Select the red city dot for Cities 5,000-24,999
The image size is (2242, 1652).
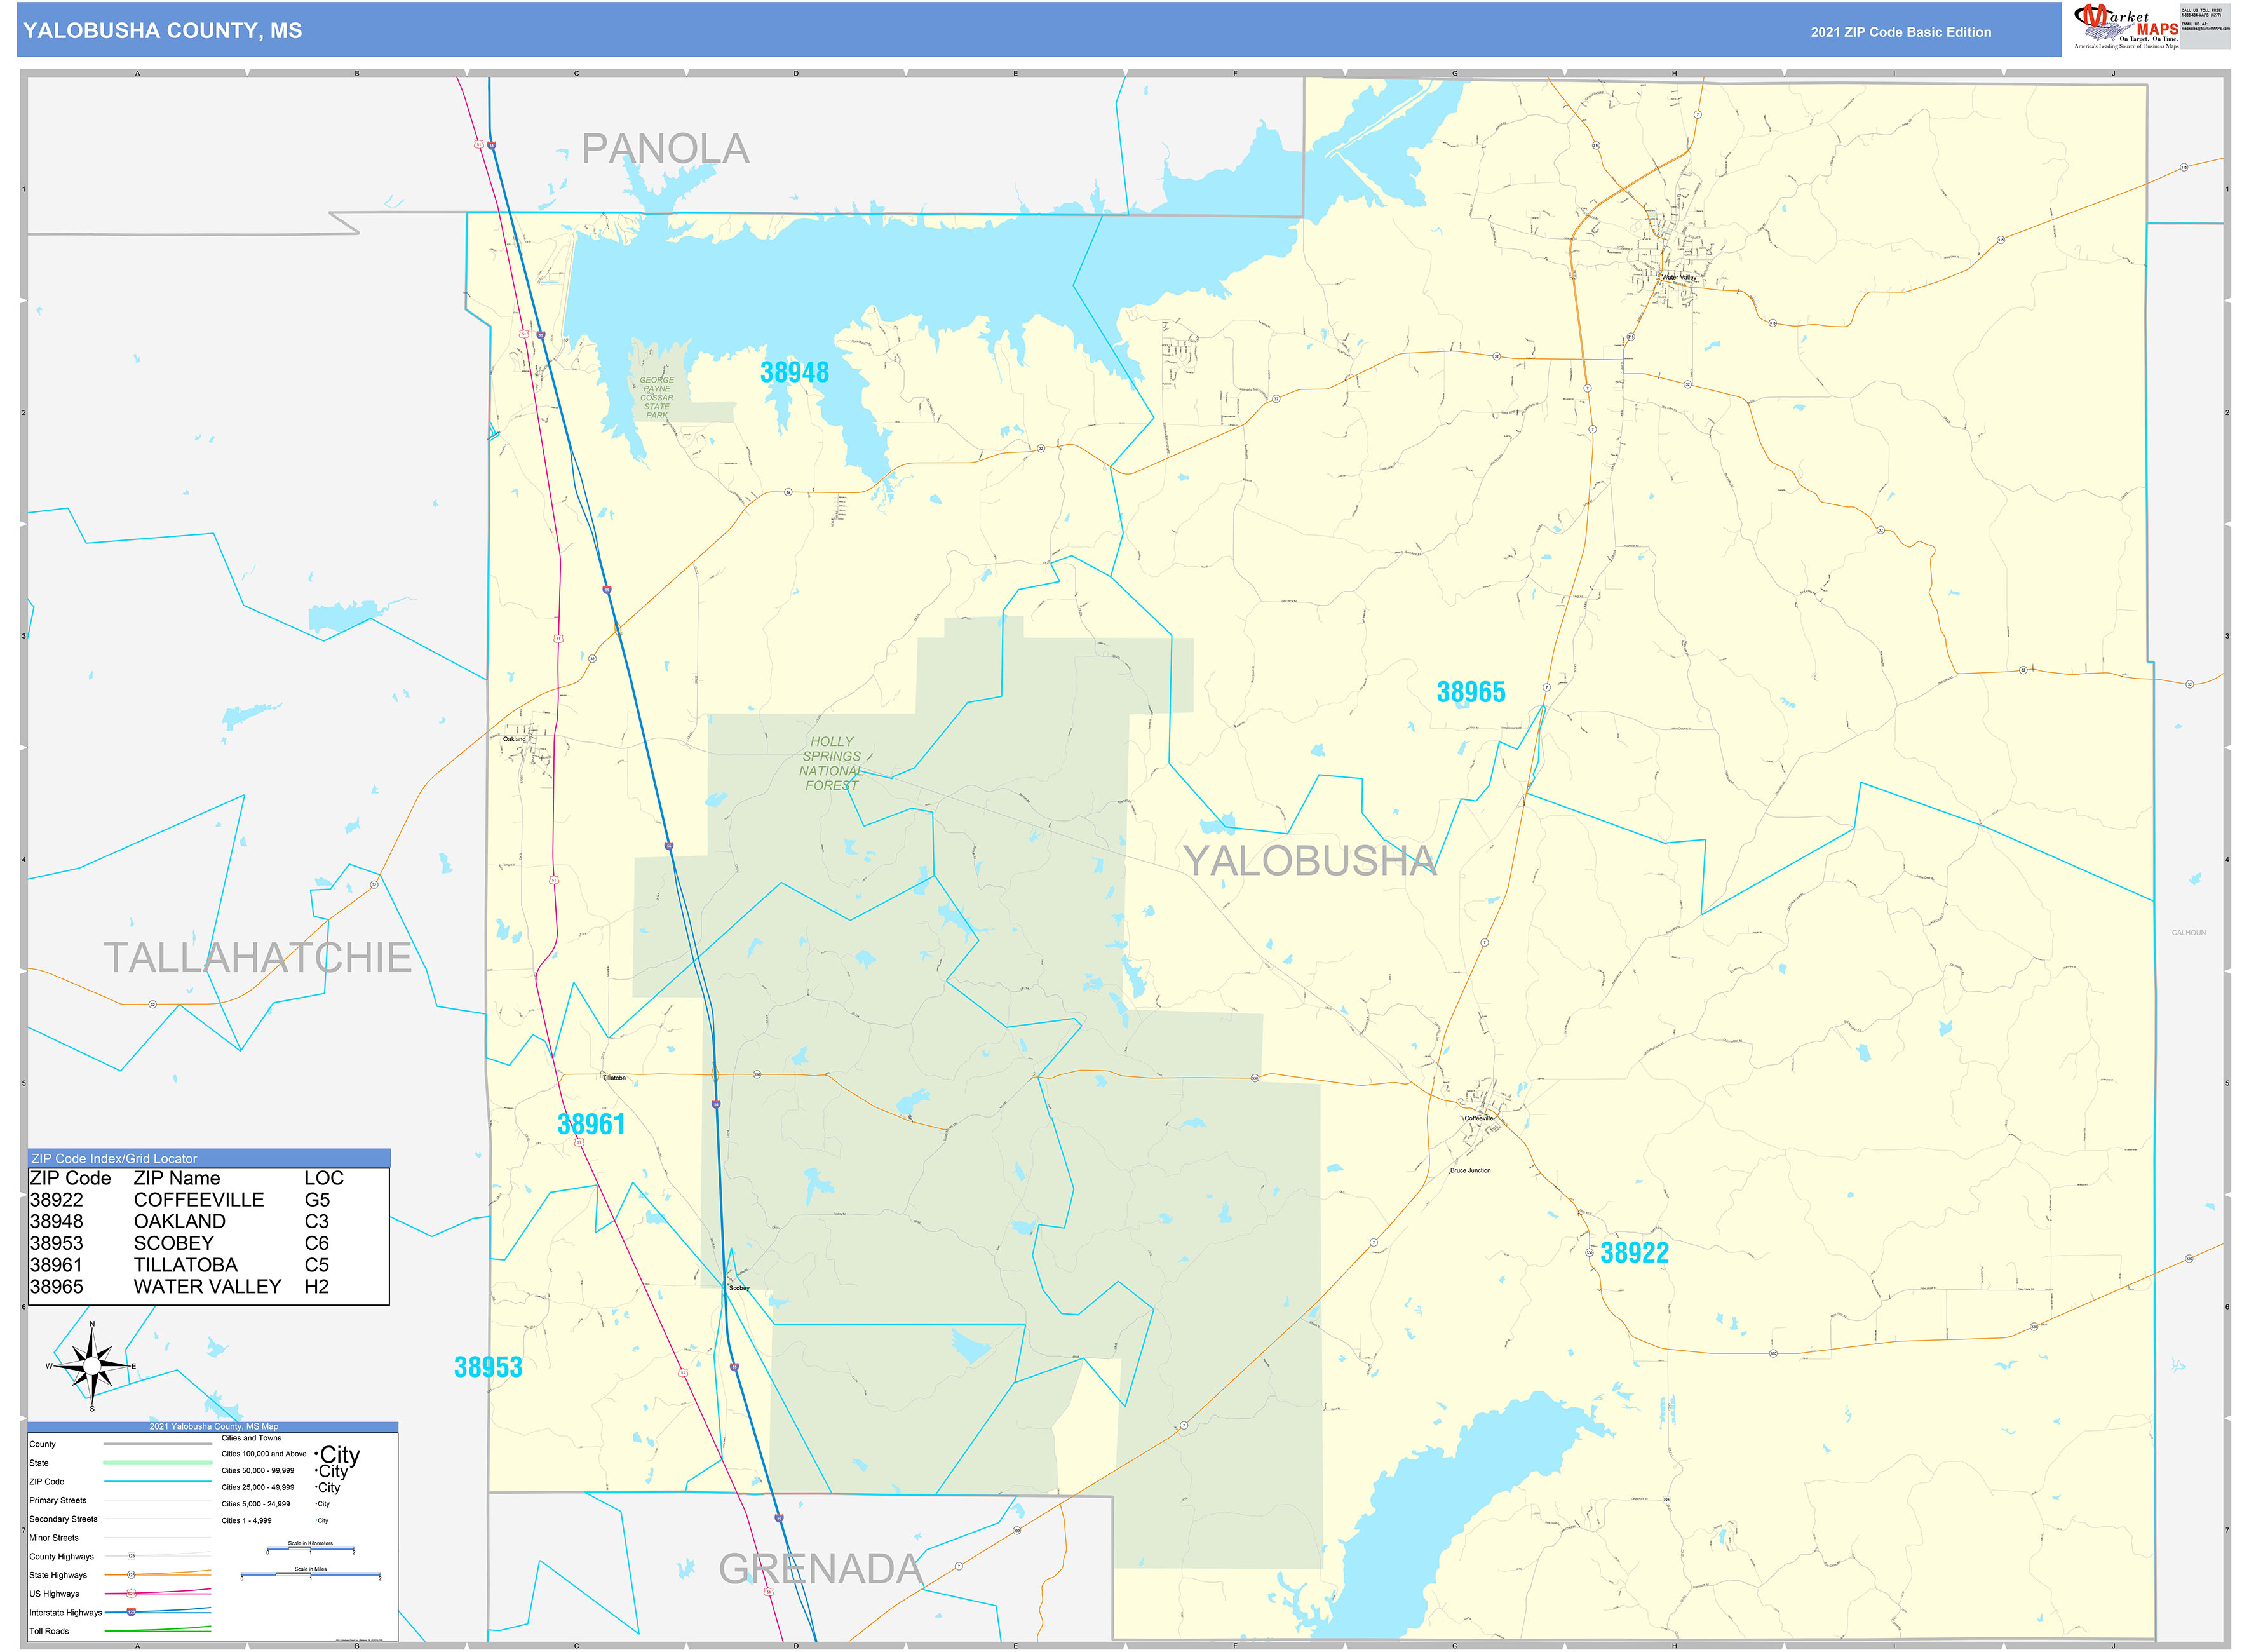click(316, 1503)
